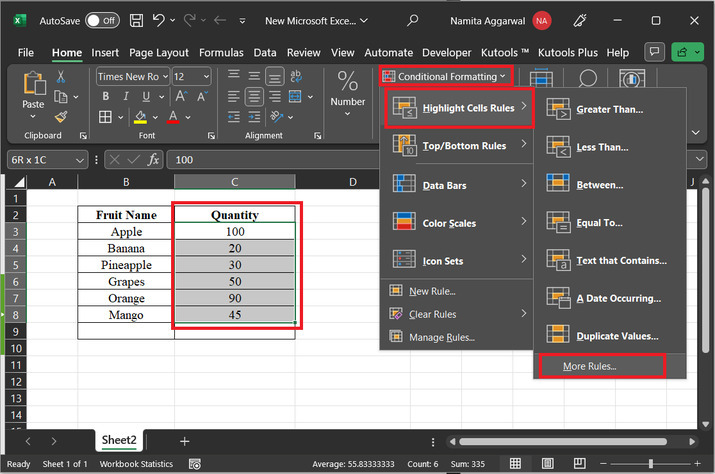Toggle Bold formatting
The image size is (715, 474).
point(104,98)
